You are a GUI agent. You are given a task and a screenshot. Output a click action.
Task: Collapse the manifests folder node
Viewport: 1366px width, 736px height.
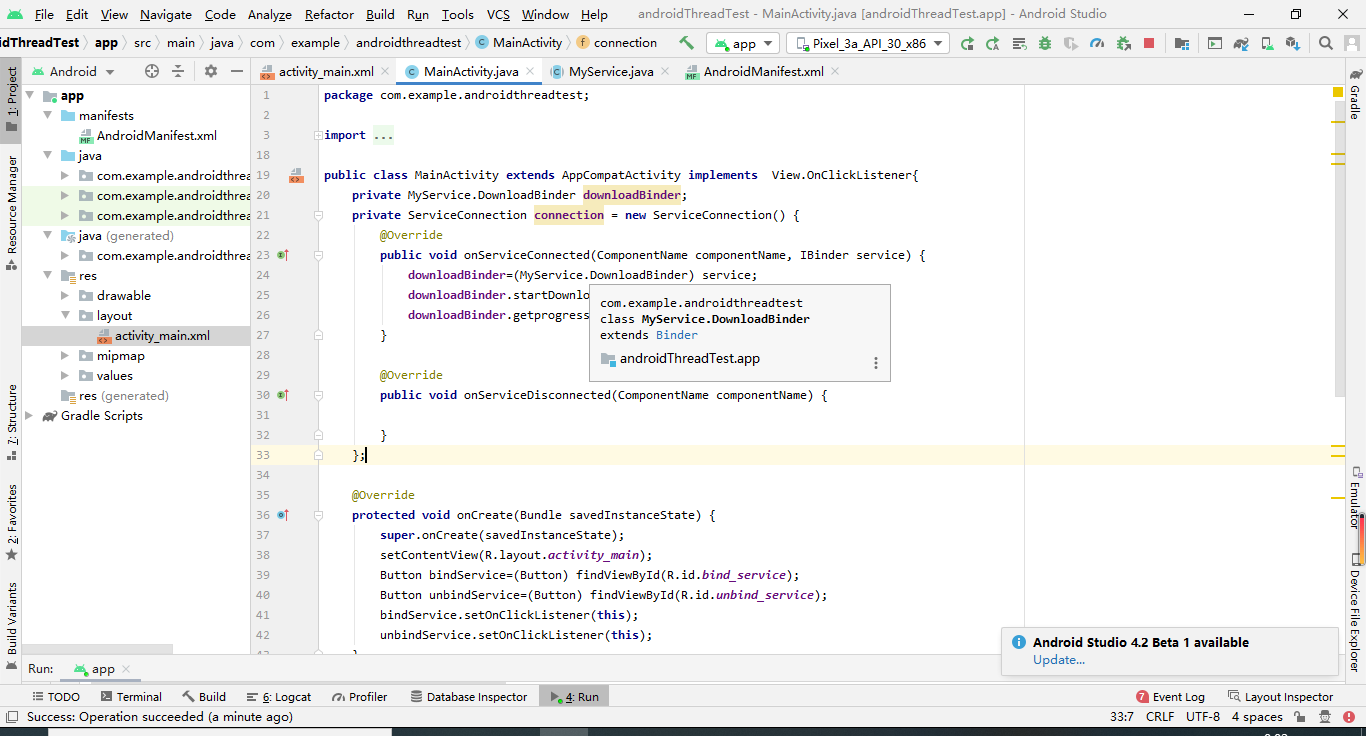coord(47,116)
